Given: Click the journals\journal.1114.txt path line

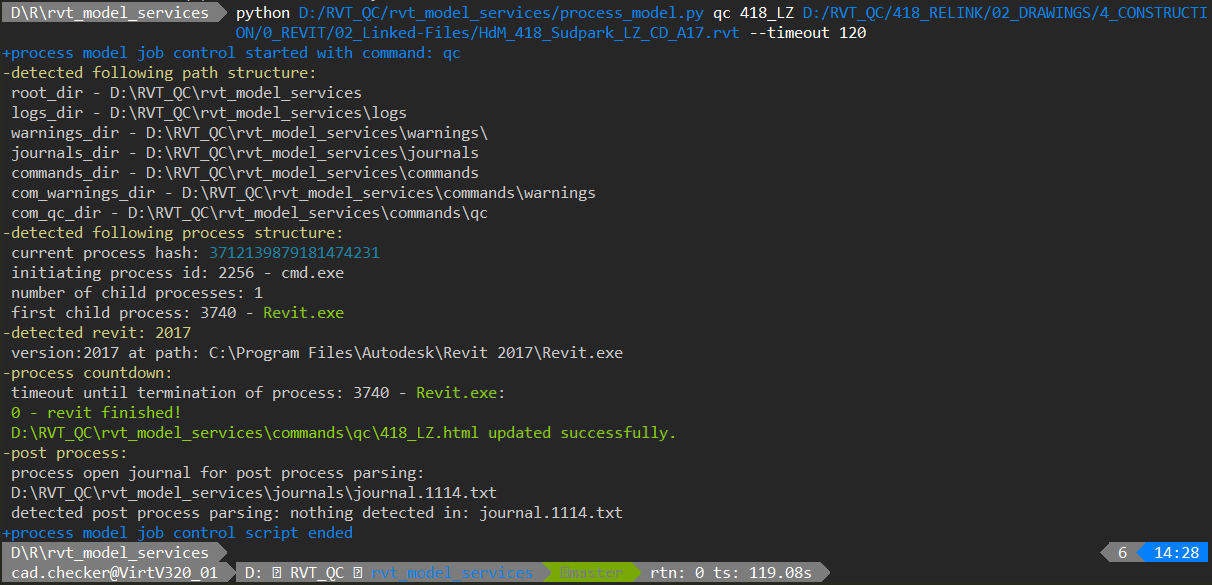Looking at the screenshot, I should [x=254, y=493].
